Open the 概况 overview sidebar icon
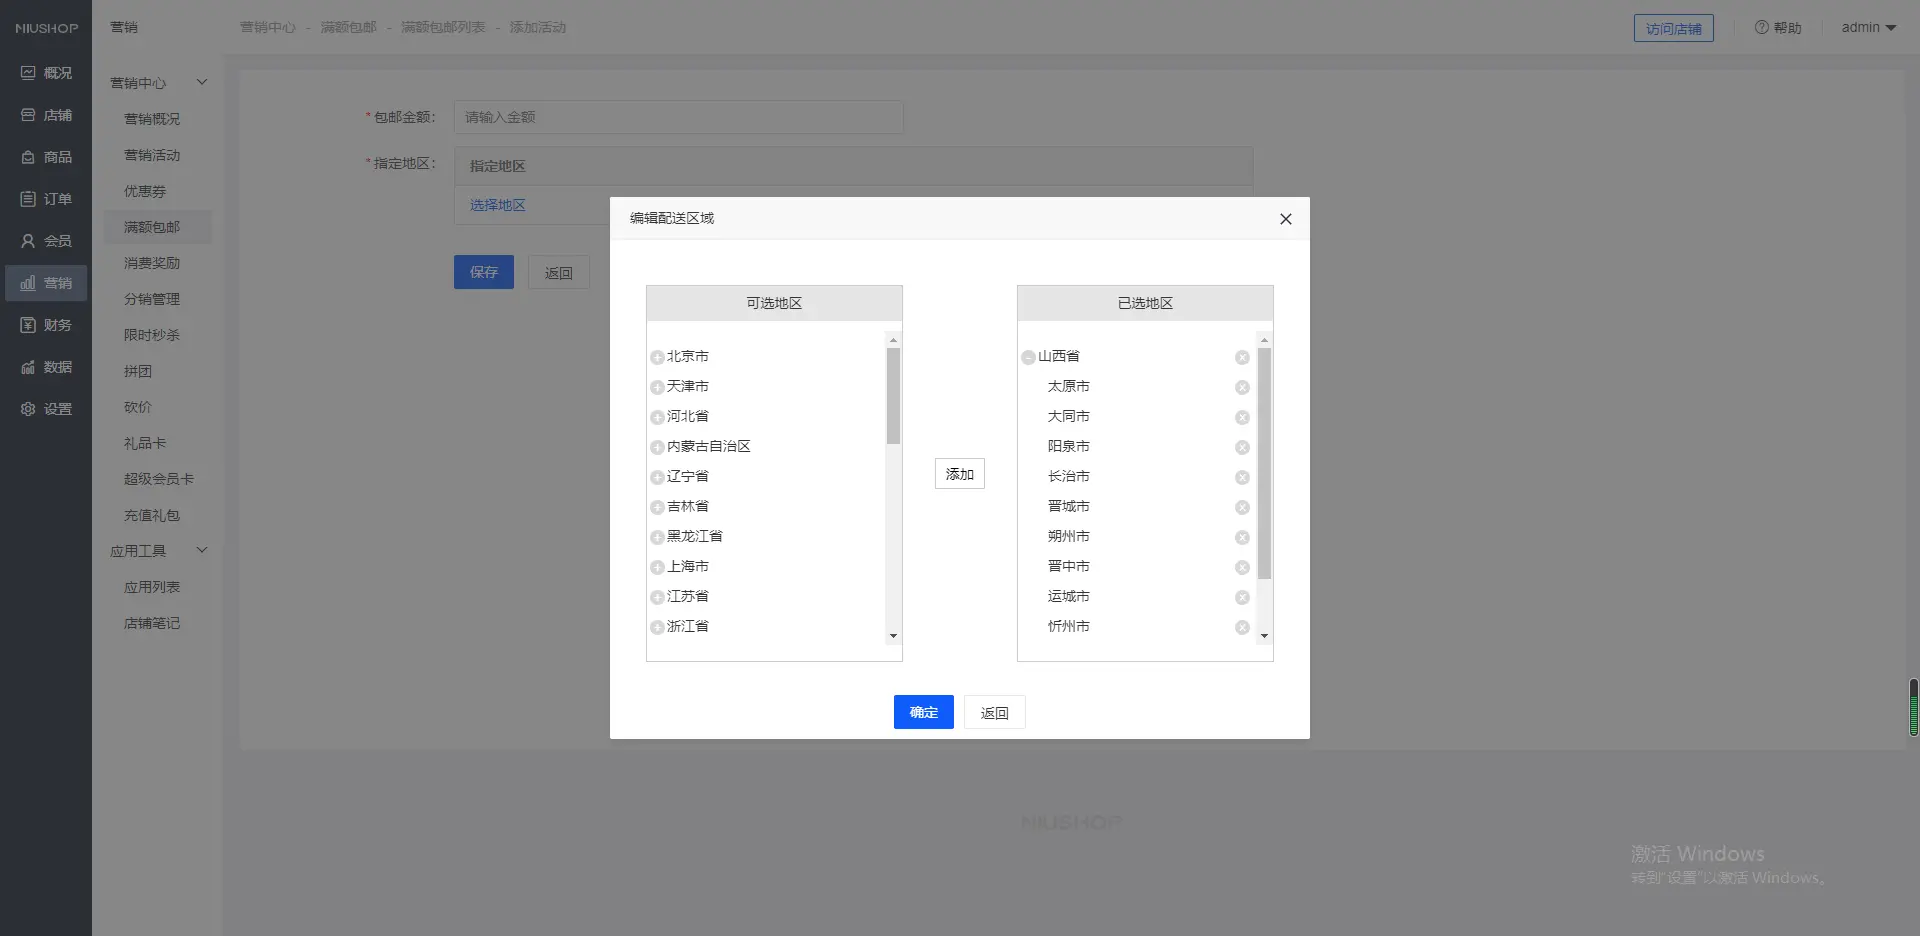The image size is (1920, 936). click(28, 73)
